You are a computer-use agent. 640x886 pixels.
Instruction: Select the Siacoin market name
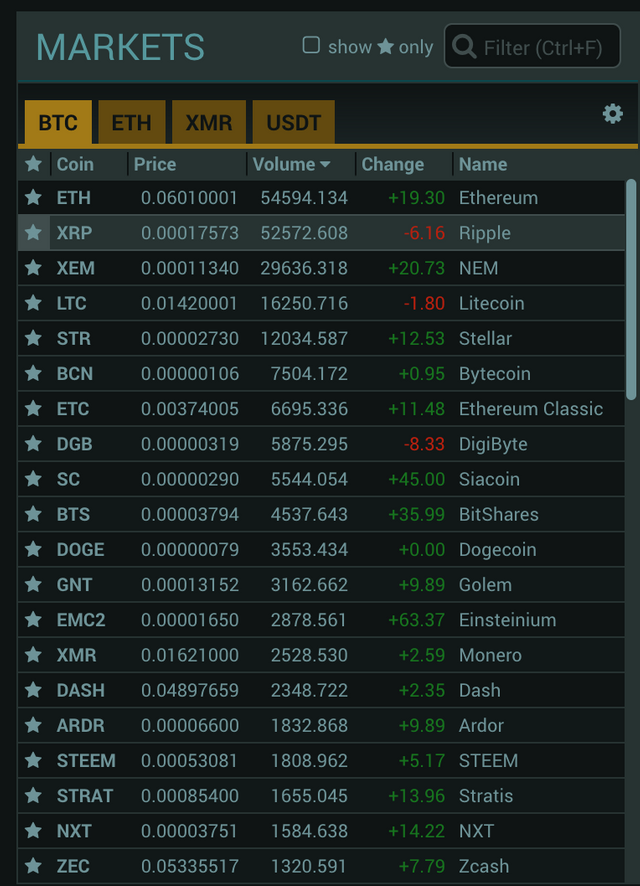click(489, 479)
